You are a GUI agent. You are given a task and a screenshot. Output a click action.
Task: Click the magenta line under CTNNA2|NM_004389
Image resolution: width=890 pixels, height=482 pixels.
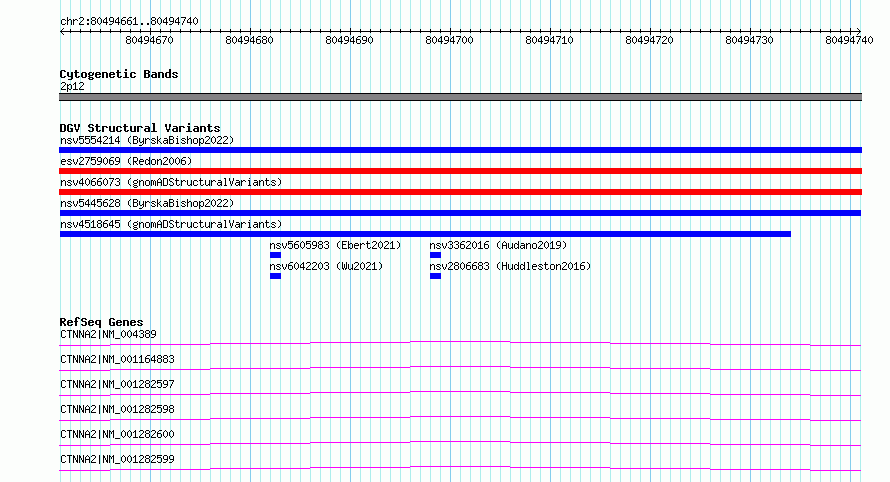460,343
